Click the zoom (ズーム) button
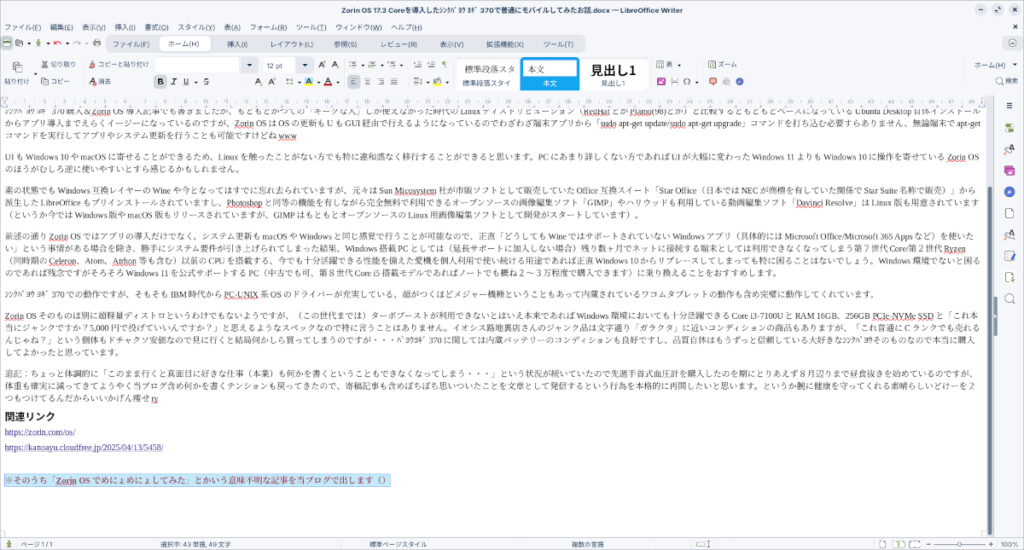The height and width of the screenshot is (550, 1024). (723, 65)
